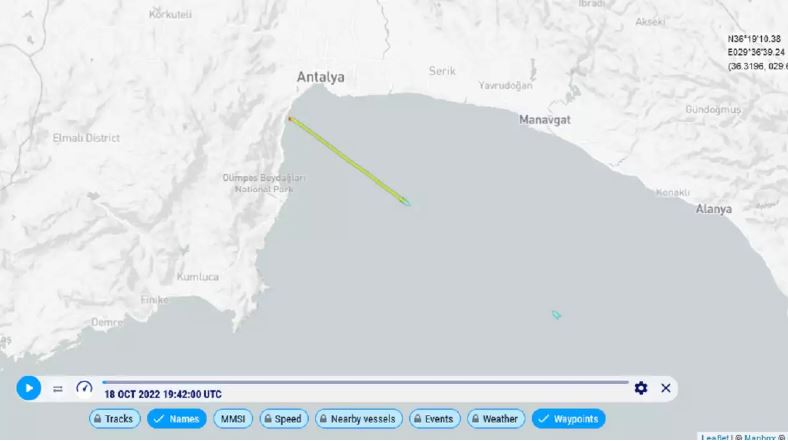Enable the Weather overlay chip

(x=496, y=419)
